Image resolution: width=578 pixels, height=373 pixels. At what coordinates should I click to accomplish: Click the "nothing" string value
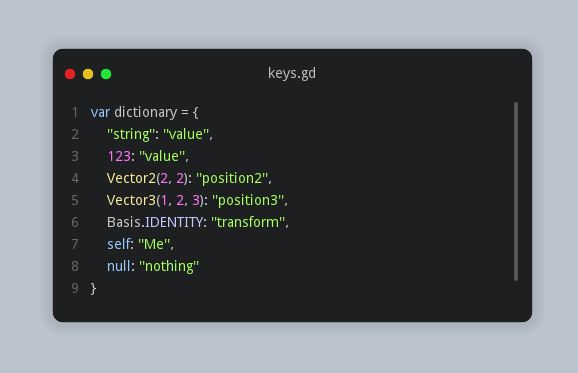pyautogui.click(x=169, y=266)
